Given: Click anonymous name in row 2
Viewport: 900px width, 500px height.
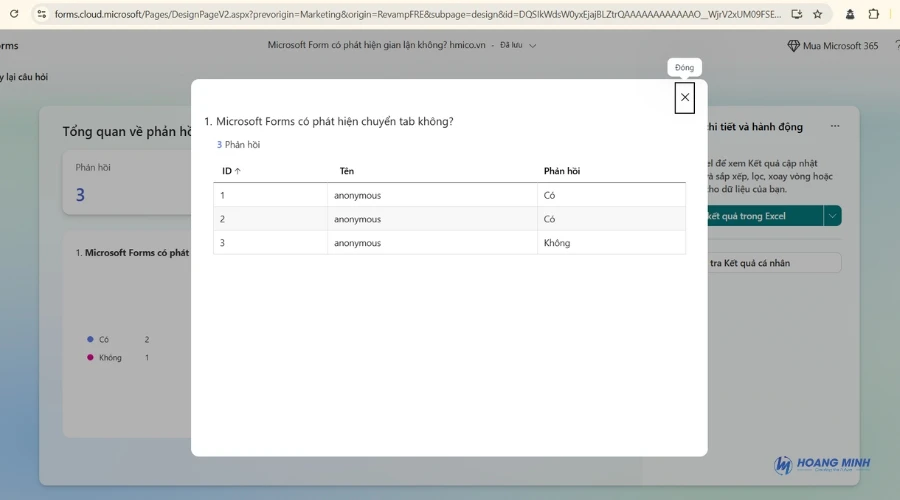Looking at the screenshot, I should point(358,219).
